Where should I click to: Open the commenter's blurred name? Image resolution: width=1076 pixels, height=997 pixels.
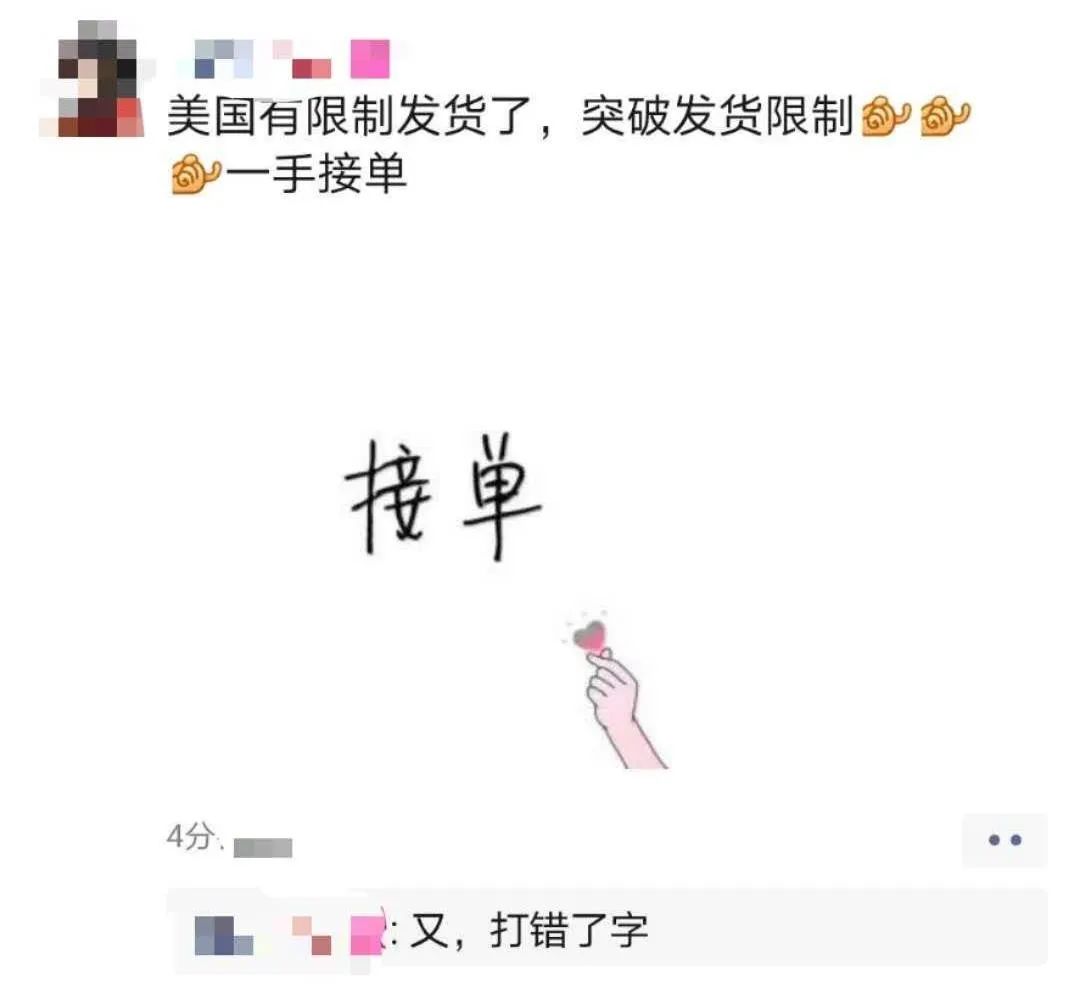tap(288, 935)
